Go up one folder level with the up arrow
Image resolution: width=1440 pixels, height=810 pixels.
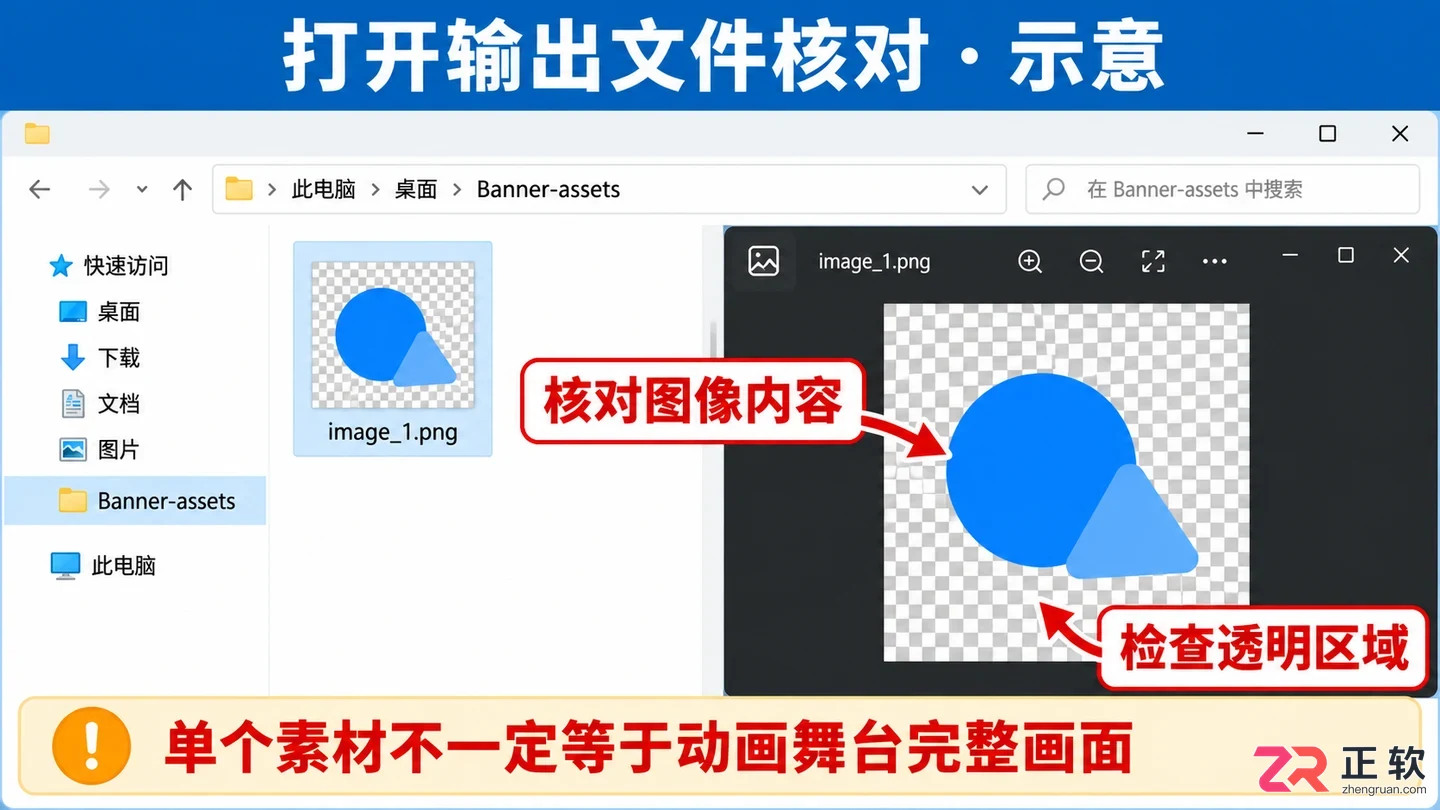pos(182,189)
